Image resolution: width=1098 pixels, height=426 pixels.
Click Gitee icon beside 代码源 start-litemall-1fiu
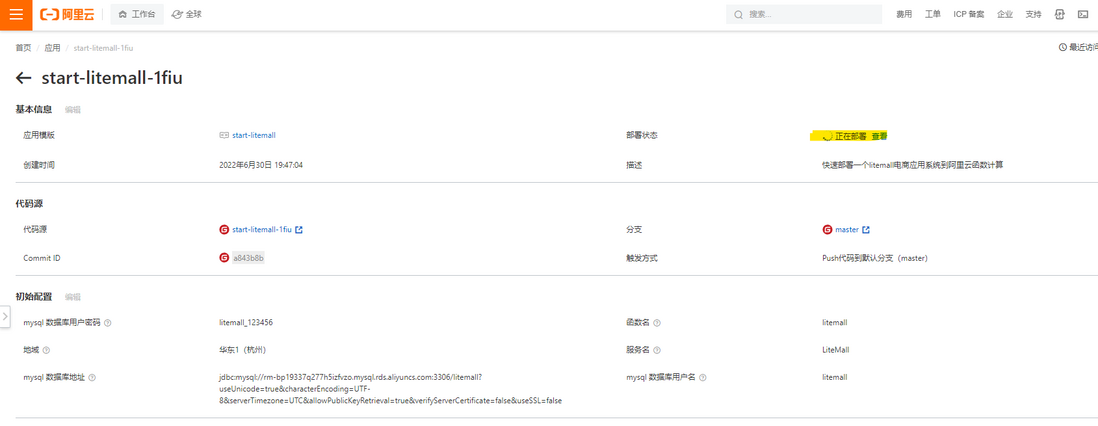coord(224,229)
